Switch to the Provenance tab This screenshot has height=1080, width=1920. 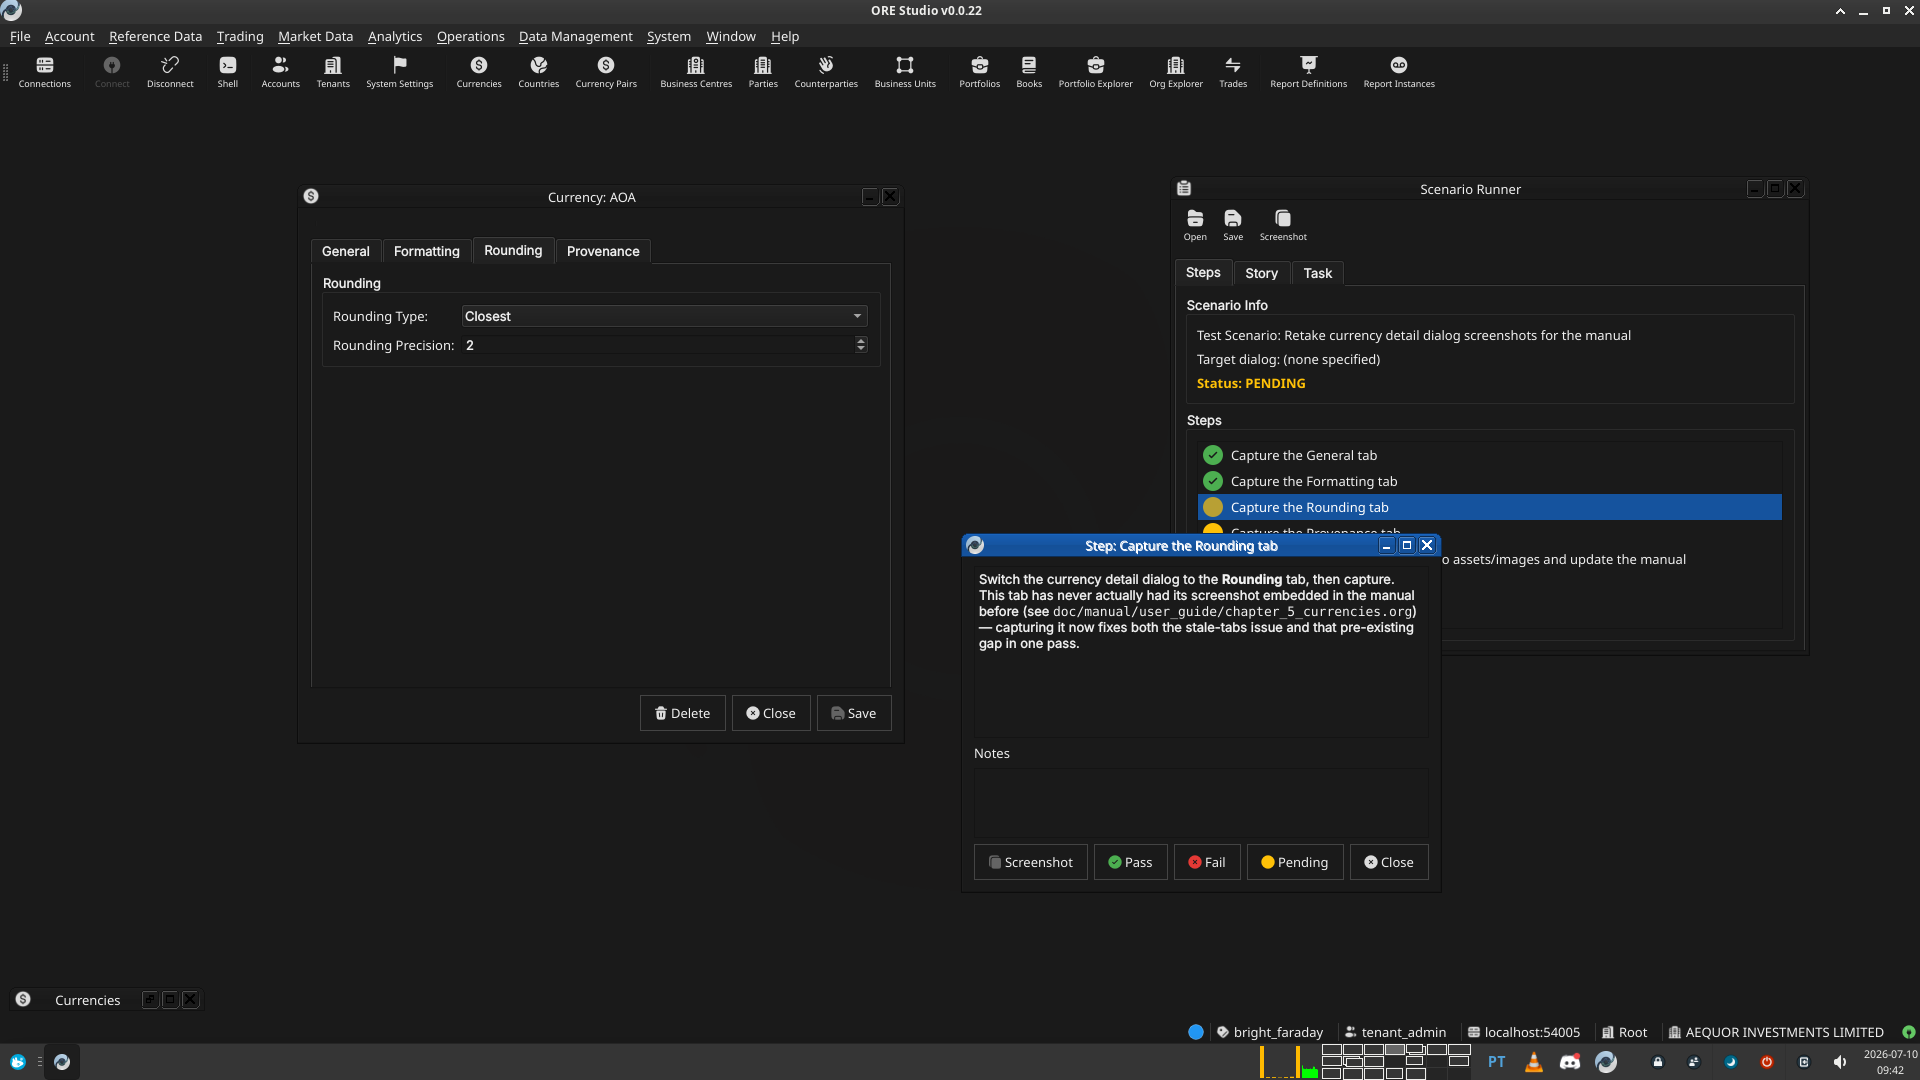pyautogui.click(x=603, y=251)
